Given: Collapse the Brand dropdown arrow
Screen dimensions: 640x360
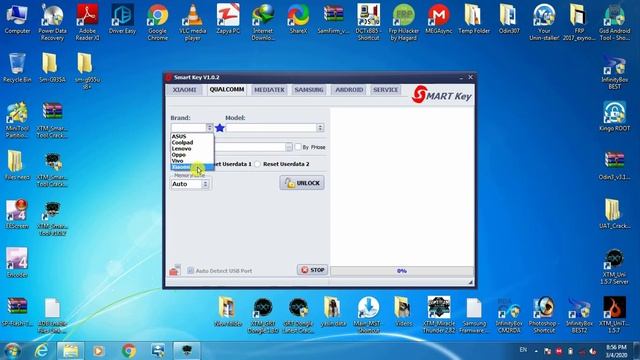Looking at the screenshot, I should (x=209, y=128).
